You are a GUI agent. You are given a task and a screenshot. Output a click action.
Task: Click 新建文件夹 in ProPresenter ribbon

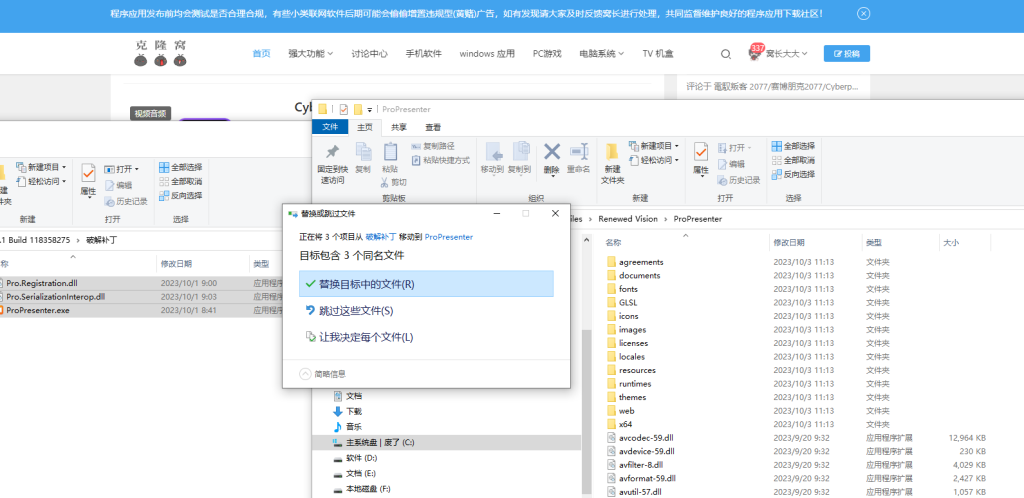tap(612, 164)
